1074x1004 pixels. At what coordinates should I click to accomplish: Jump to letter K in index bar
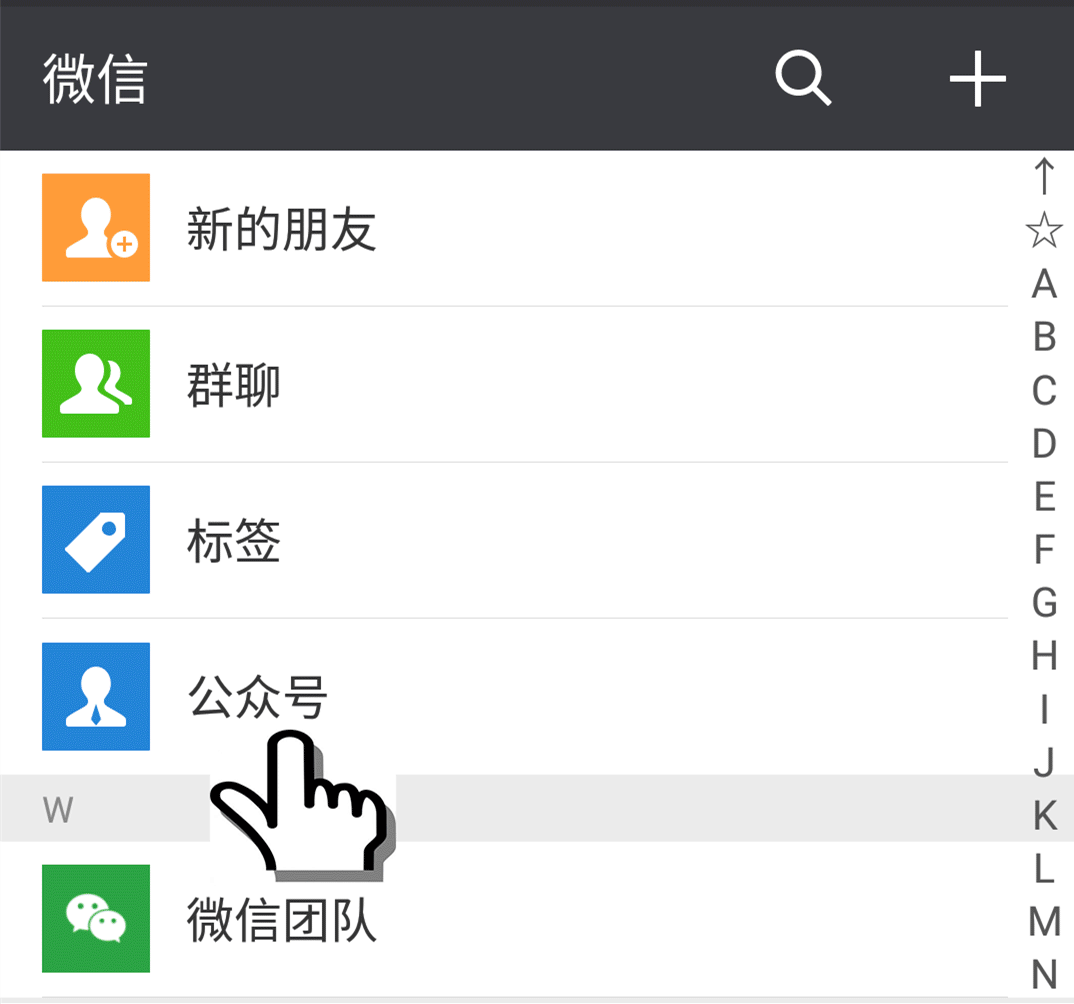click(1044, 815)
